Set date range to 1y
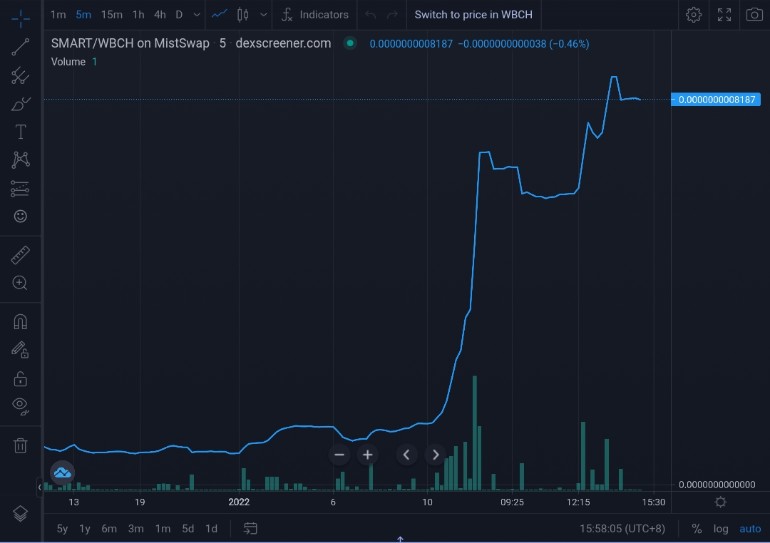The height and width of the screenshot is (543, 770). click(85, 529)
